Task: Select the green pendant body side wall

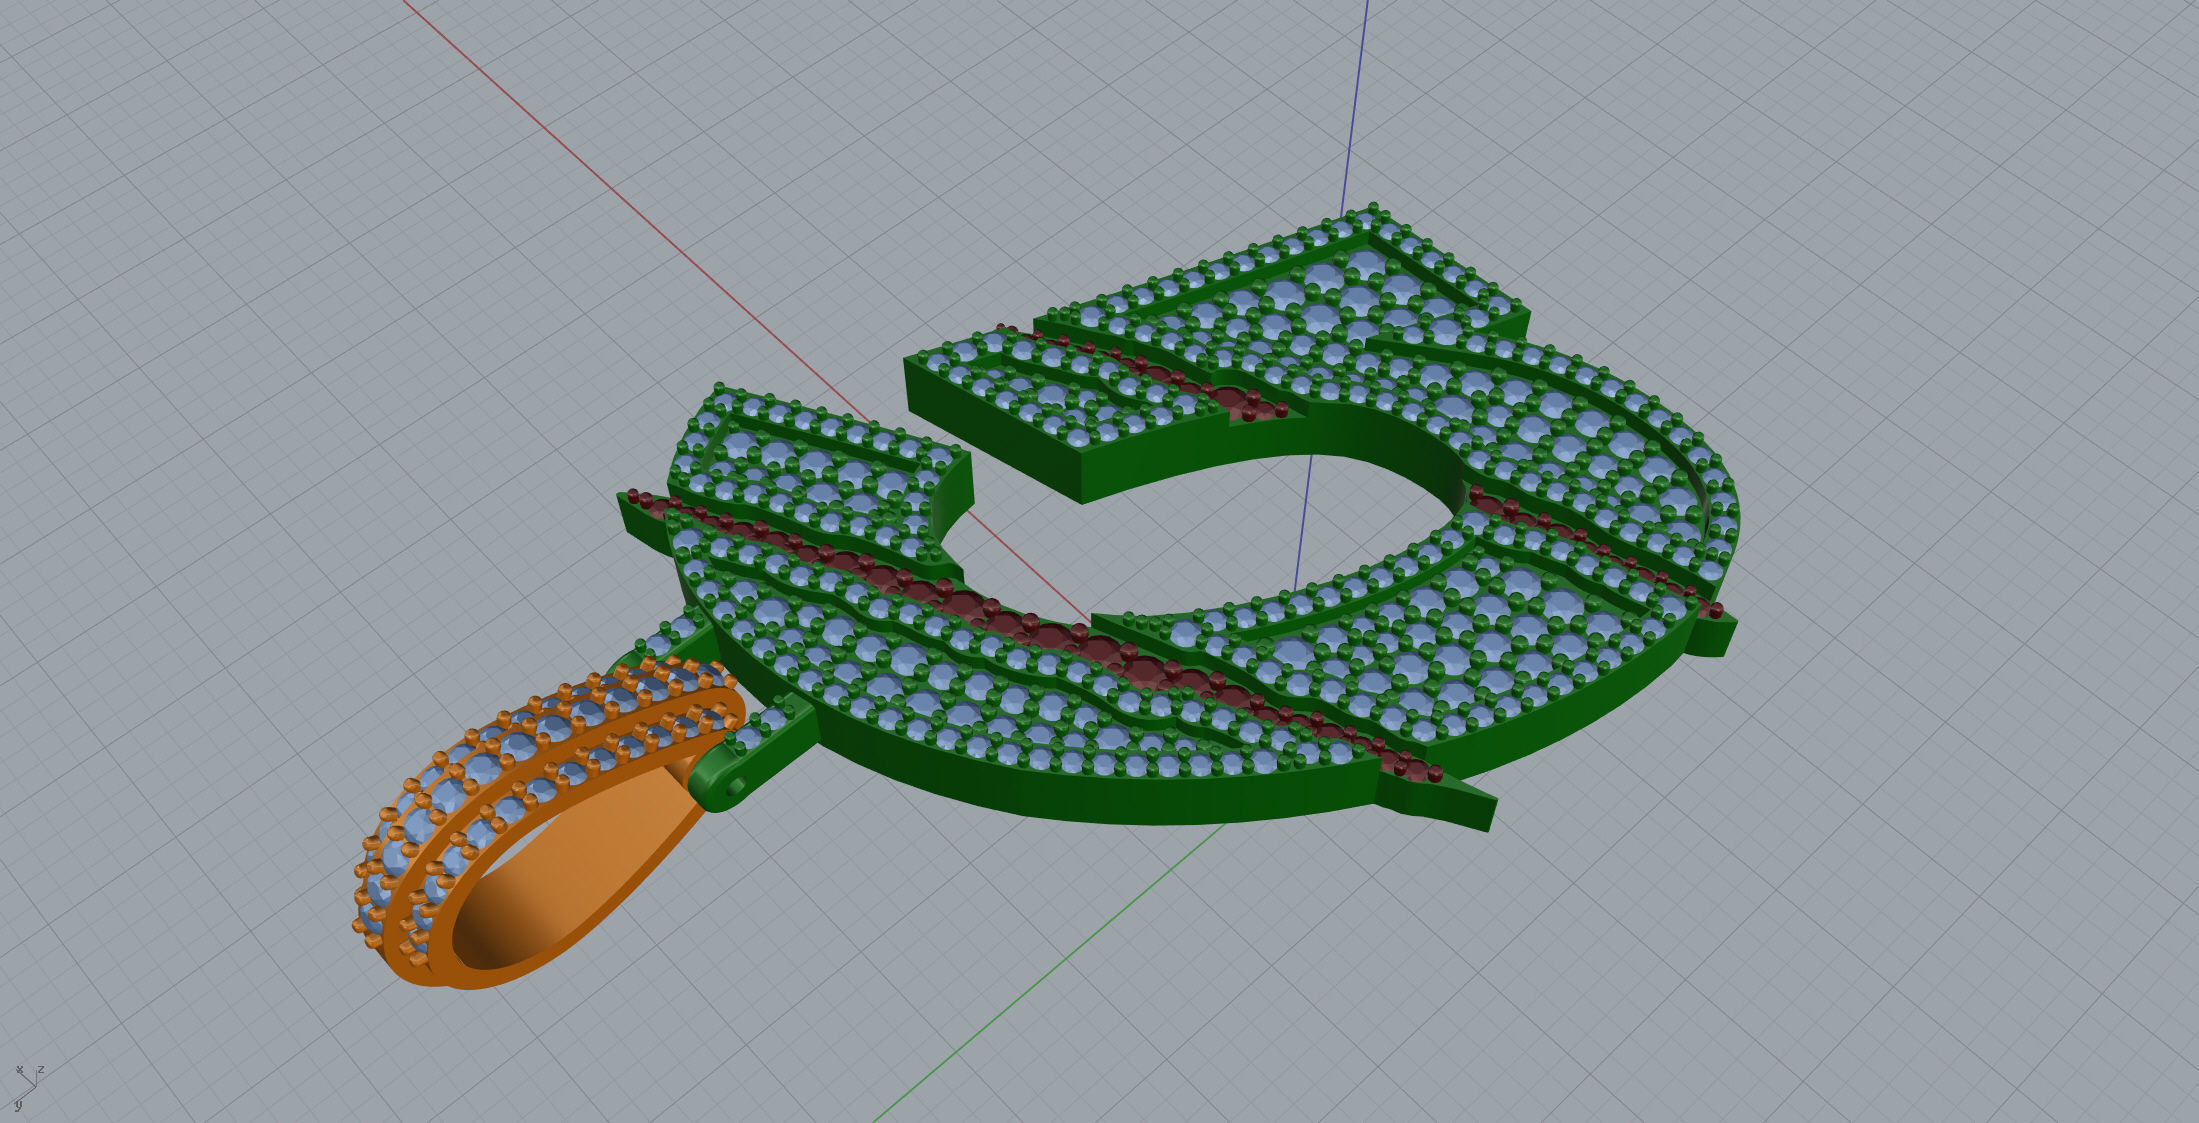Action: (x=1100, y=795)
